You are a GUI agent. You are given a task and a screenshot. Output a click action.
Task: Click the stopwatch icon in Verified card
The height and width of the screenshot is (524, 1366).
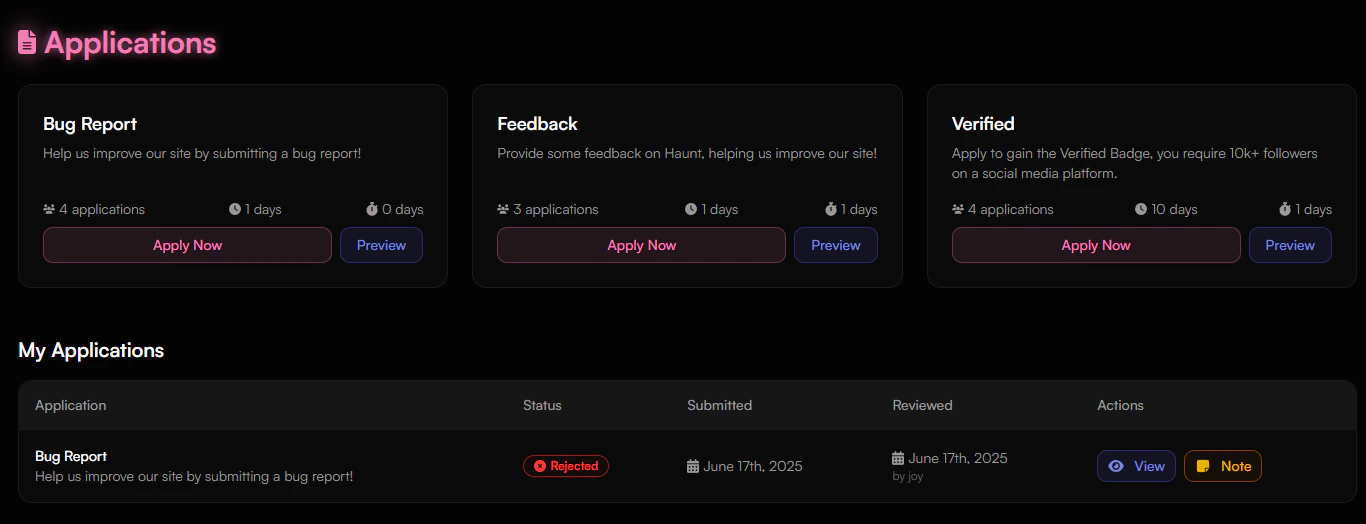click(x=1285, y=209)
